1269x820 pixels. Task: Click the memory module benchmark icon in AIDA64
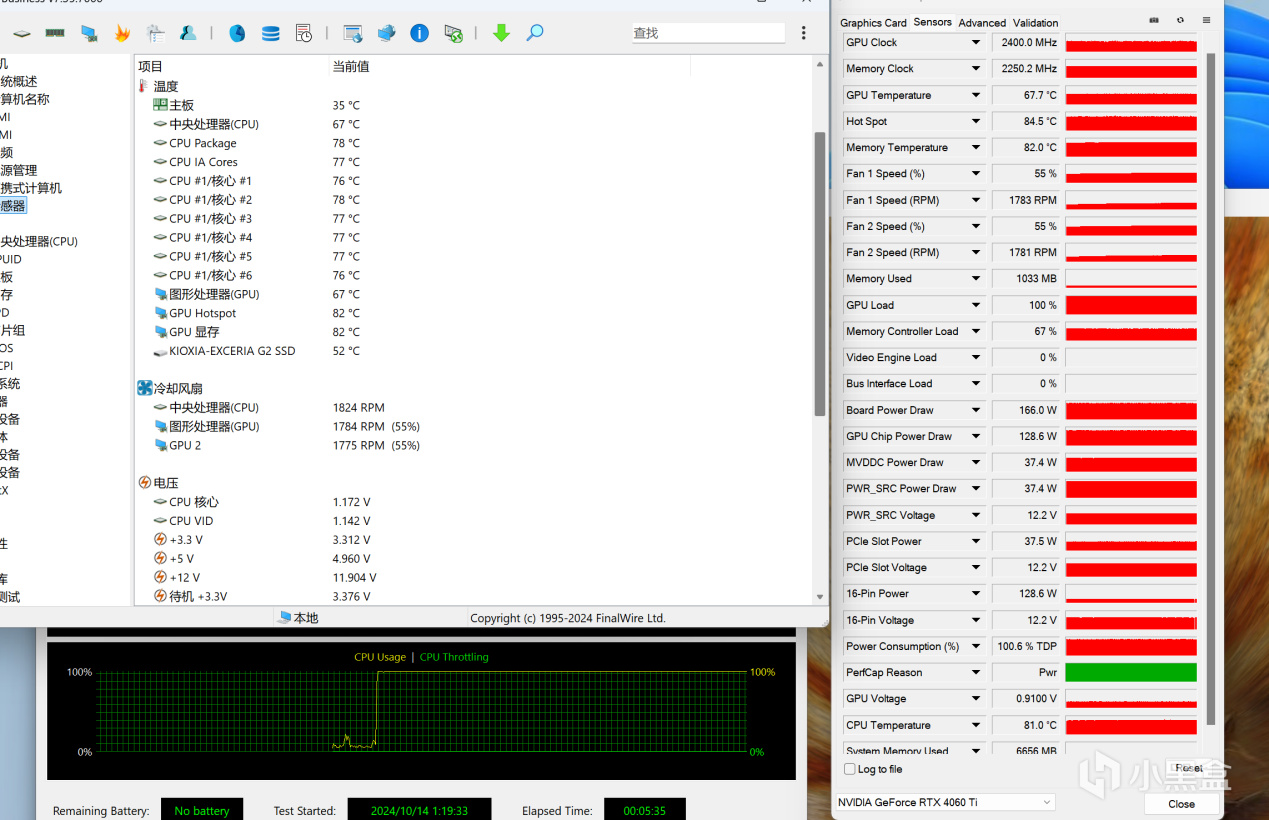point(55,34)
